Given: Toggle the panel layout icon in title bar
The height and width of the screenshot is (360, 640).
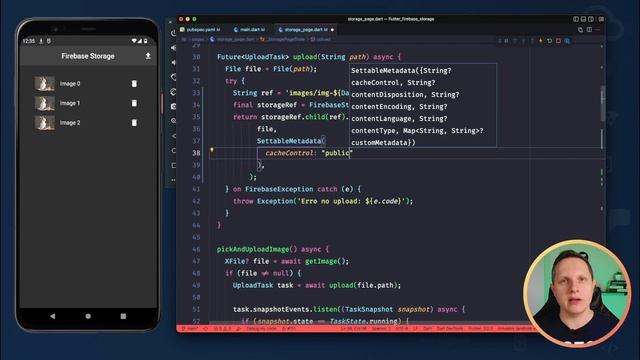Looking at the screenshot, I should click(583, 19).
